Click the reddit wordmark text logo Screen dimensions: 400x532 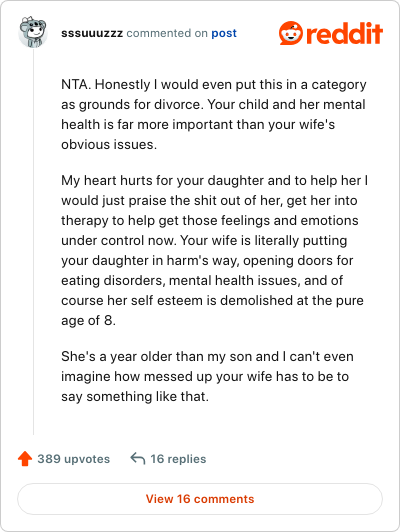[344, 34]
